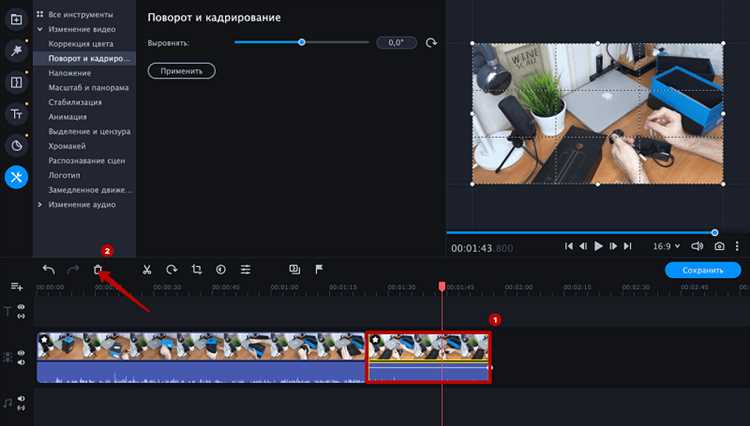
Task: Rotate clip using toolbar rotate icon
Action: [x=172, y=270]
